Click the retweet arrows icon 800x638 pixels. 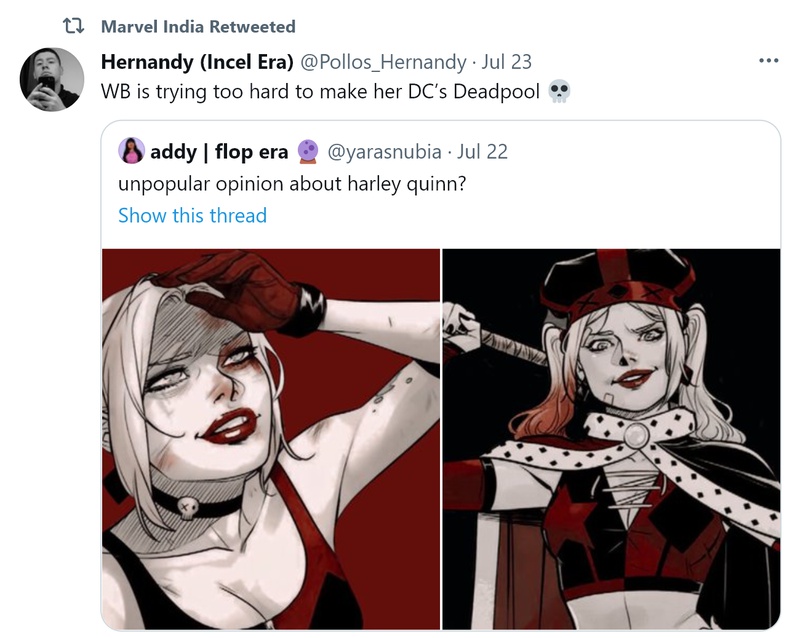click(73, 26)
